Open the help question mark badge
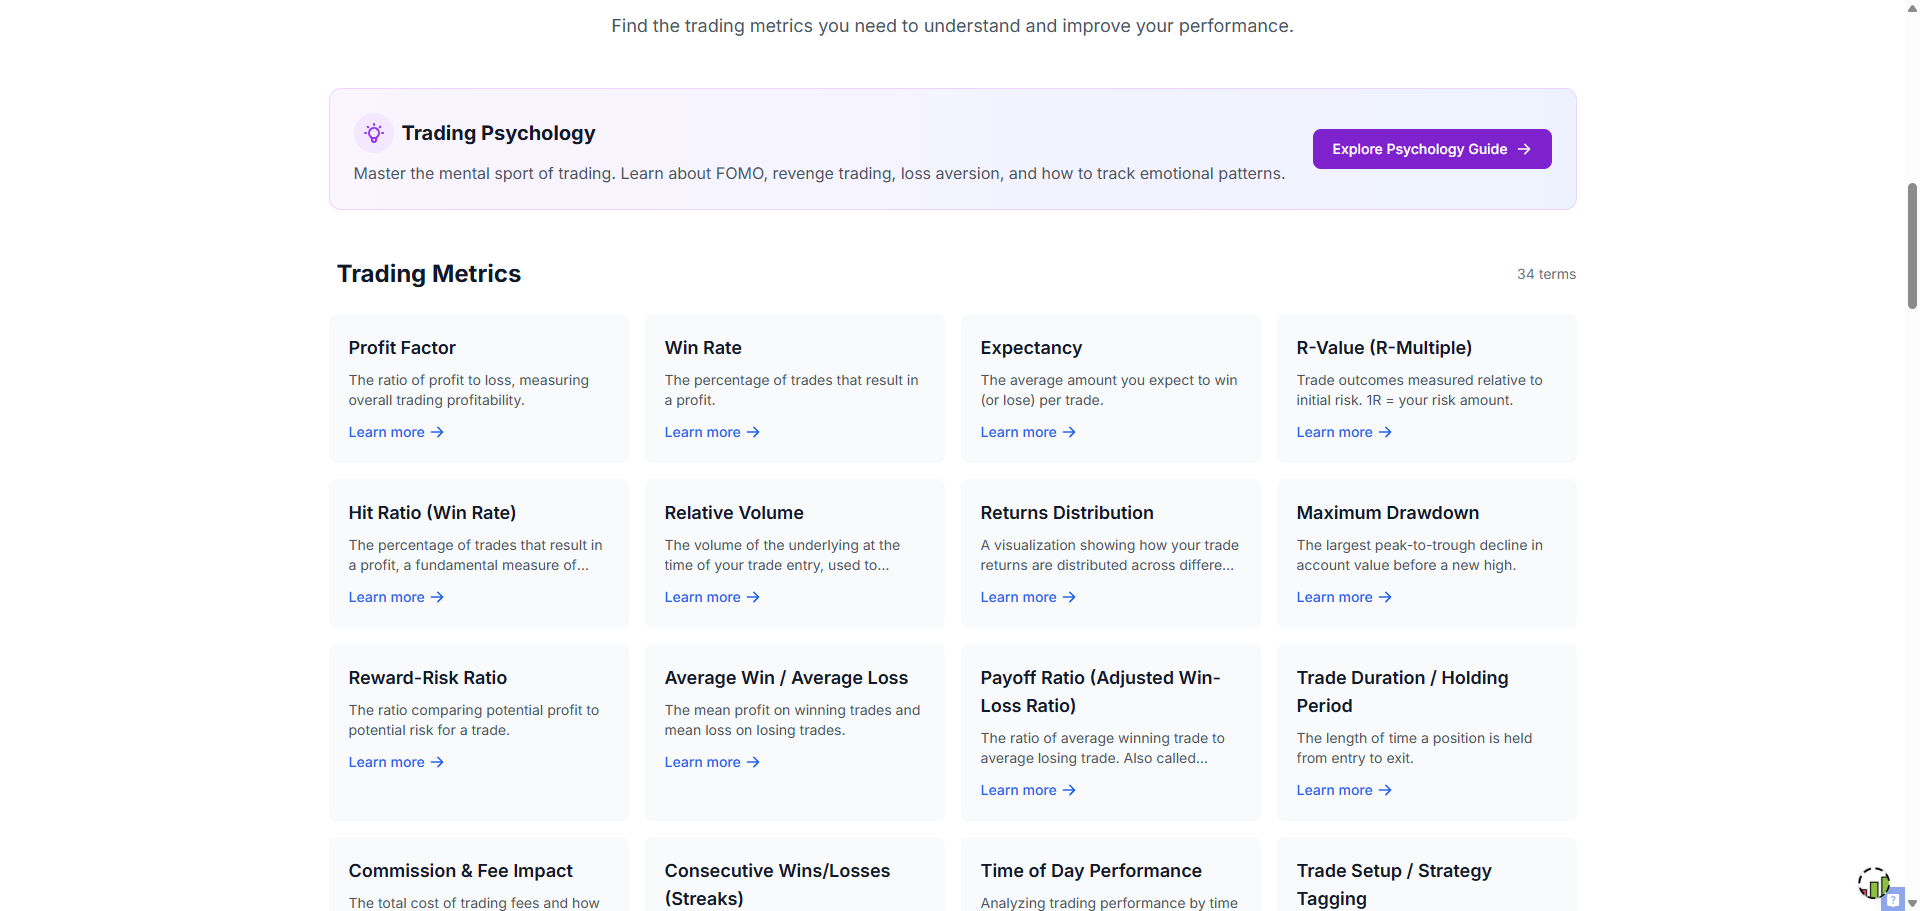 pyautogui.click(x=1892, y=900)
